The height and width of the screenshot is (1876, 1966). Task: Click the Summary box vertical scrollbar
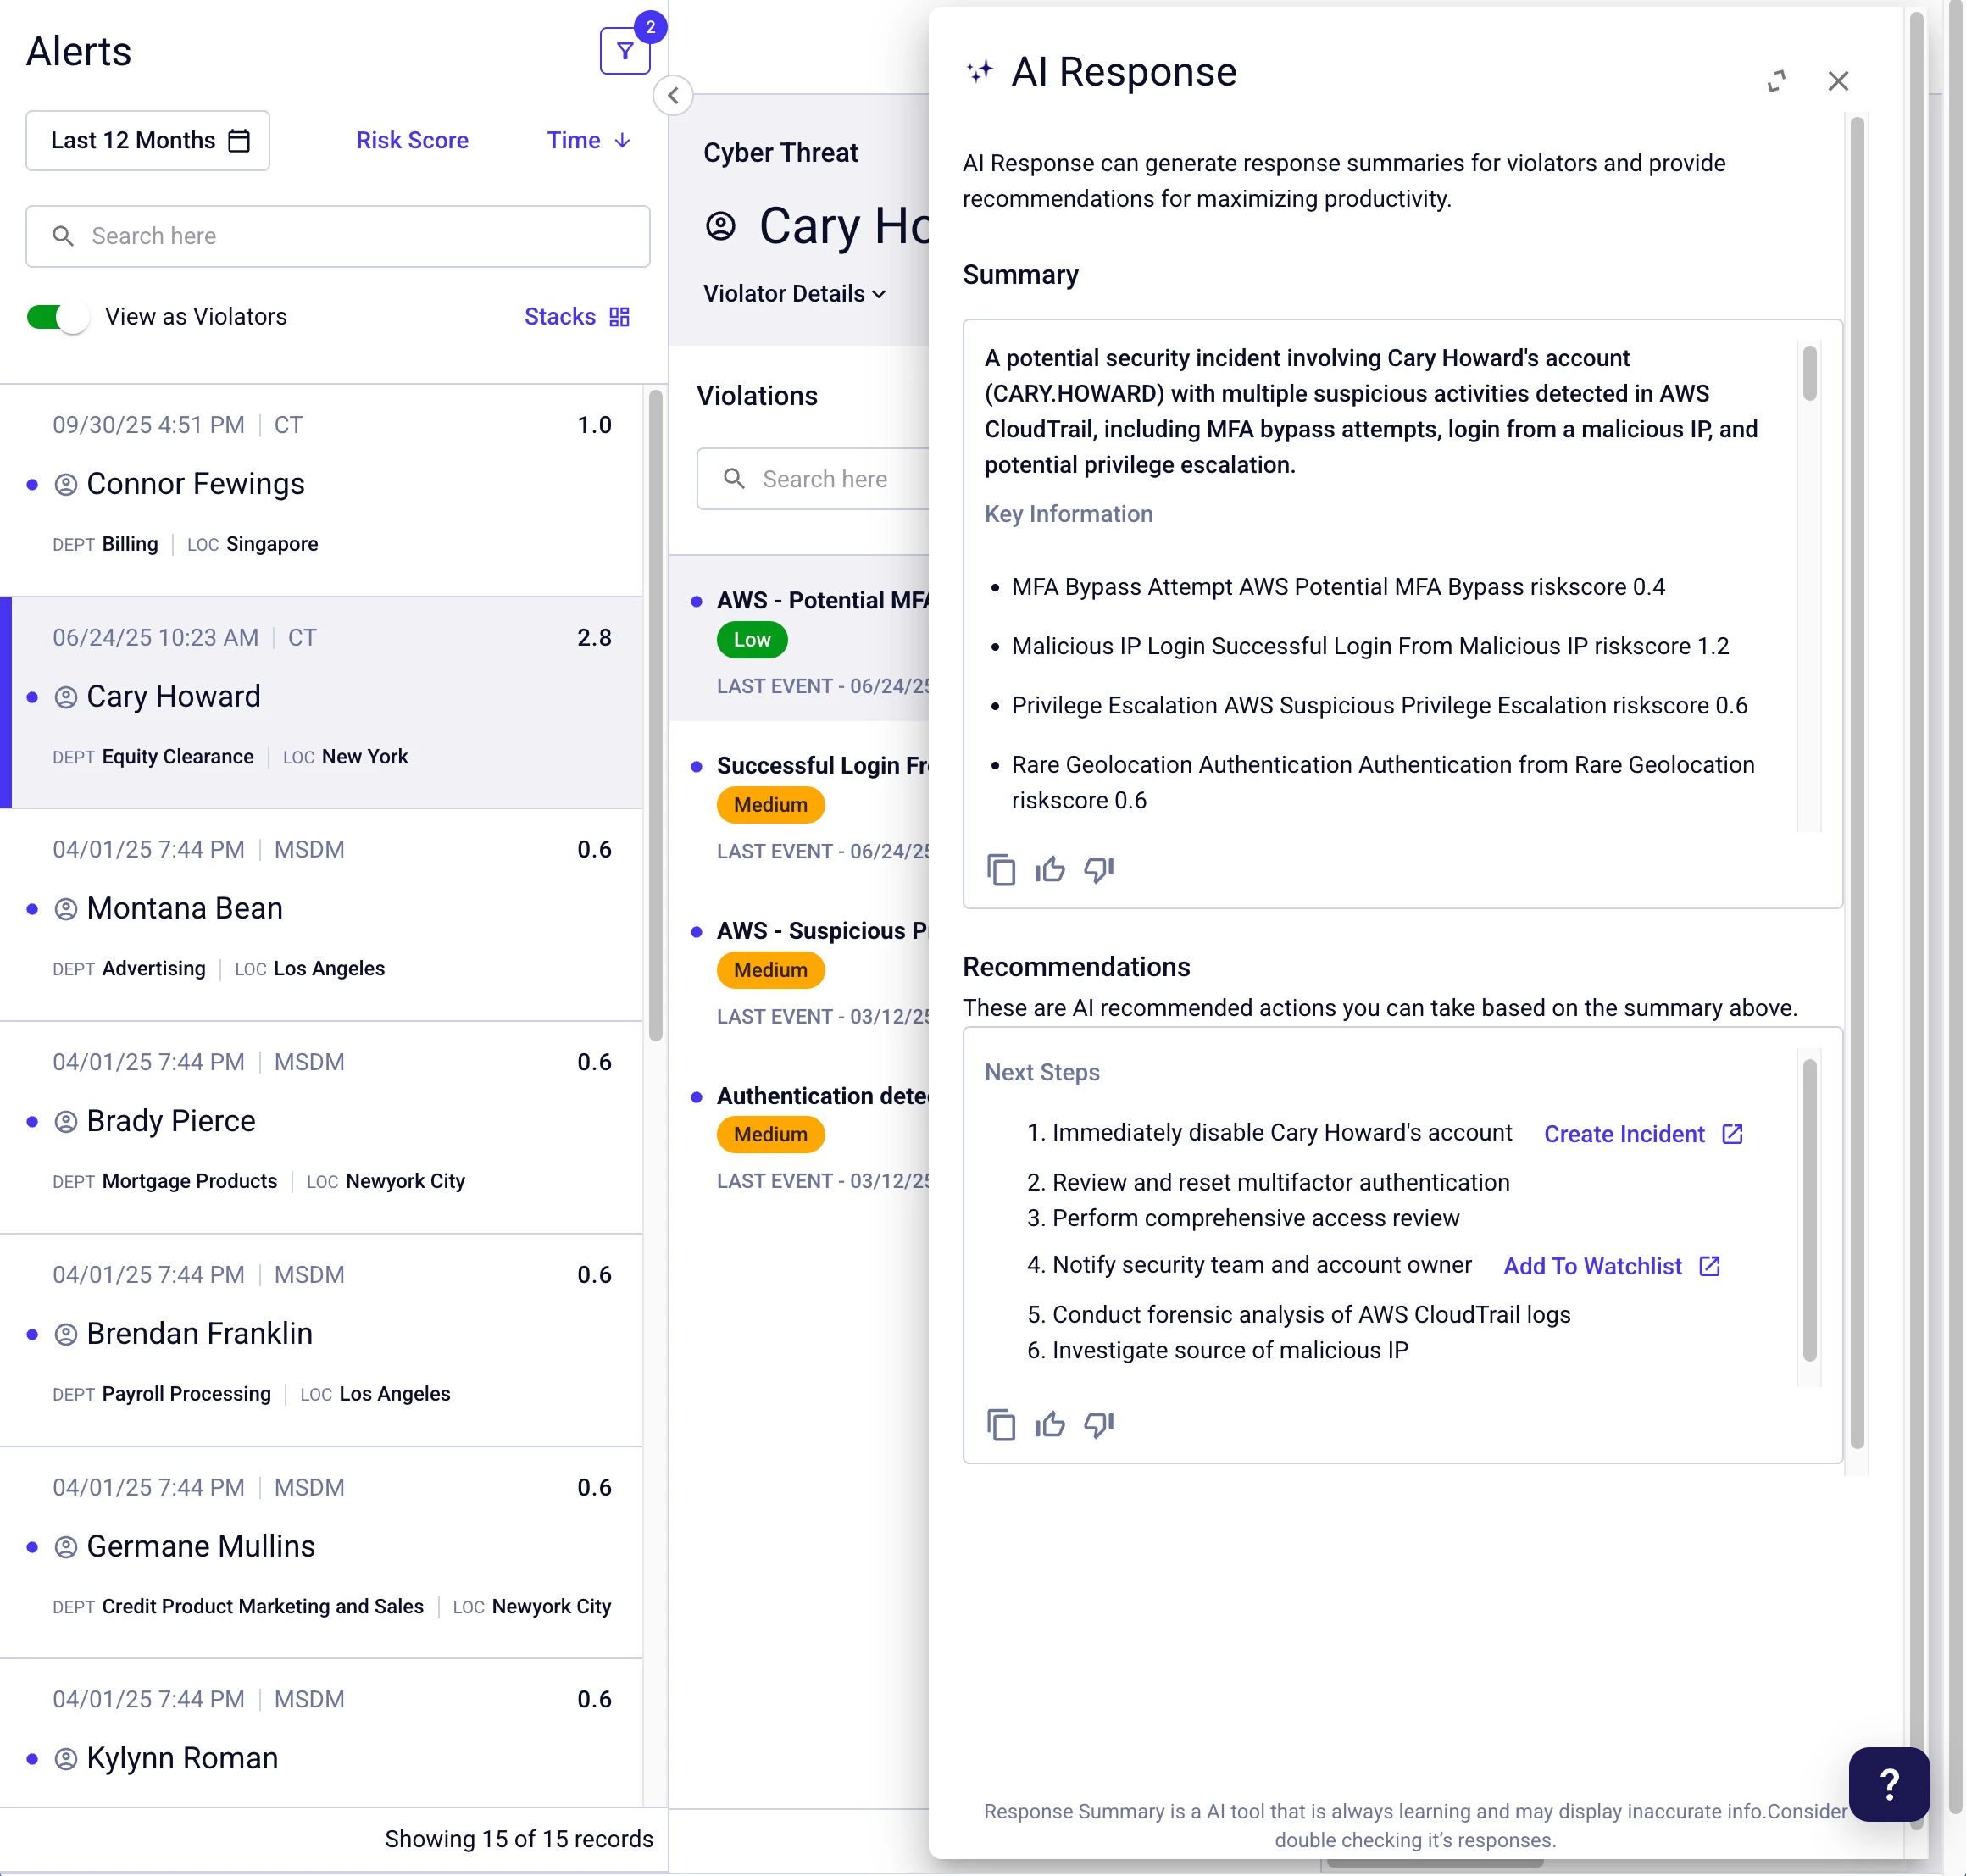[1808, 374]
